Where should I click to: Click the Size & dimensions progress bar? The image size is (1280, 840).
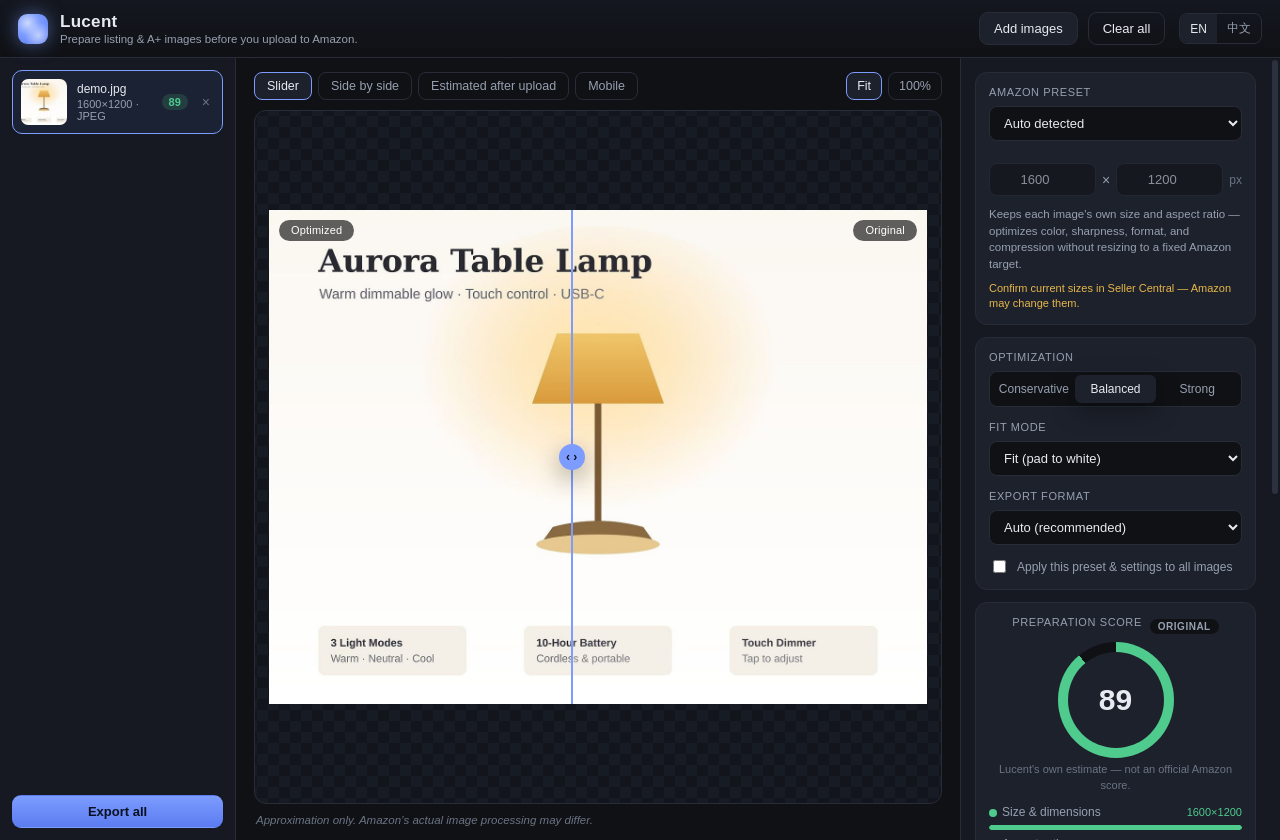coord(1115,827)
